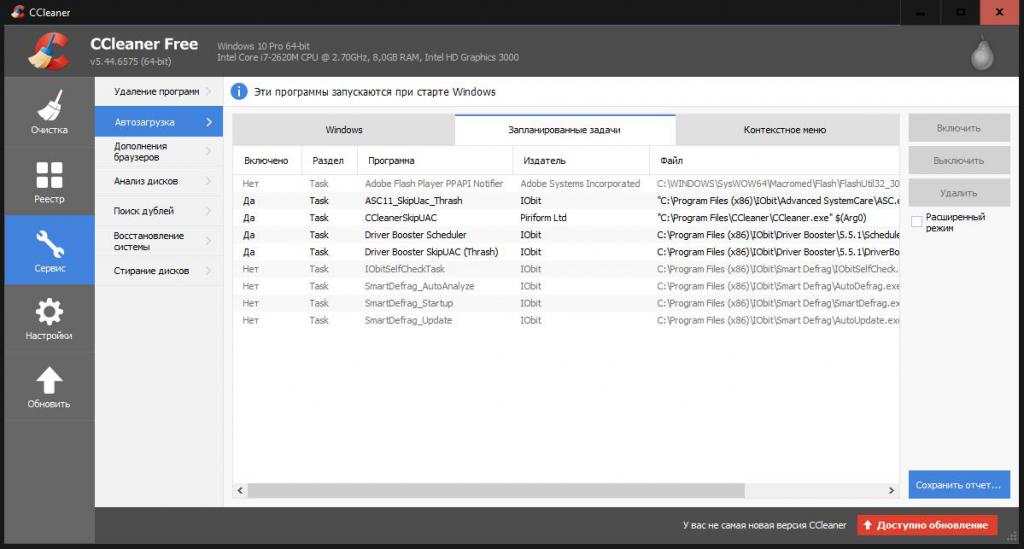Click Да in the CCleanerSkipUAC row
The width and height of the screenshot is (1024, 549).
[249, 217]
